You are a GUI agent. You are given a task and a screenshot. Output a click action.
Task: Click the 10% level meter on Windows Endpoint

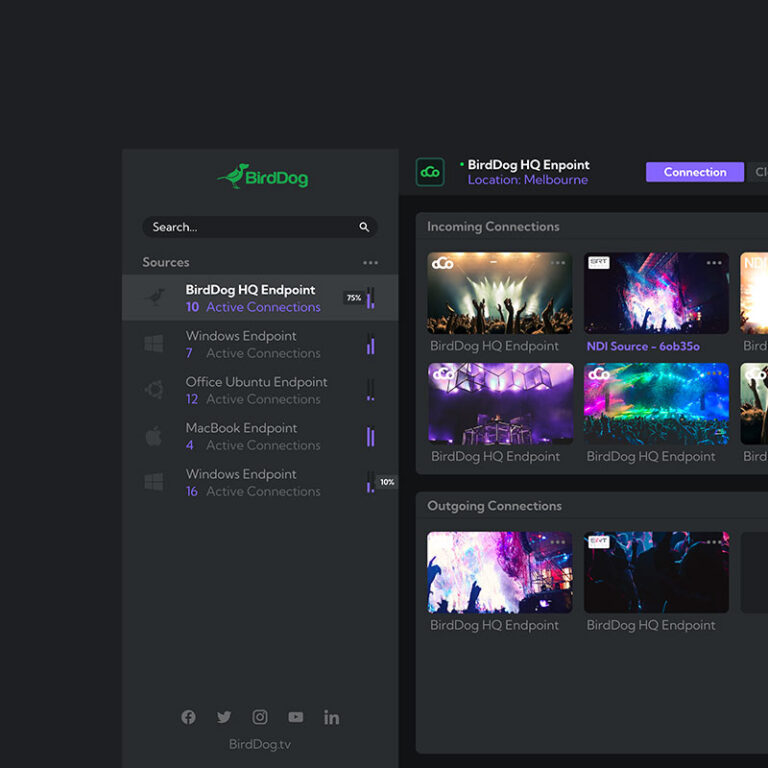(371, 482)
